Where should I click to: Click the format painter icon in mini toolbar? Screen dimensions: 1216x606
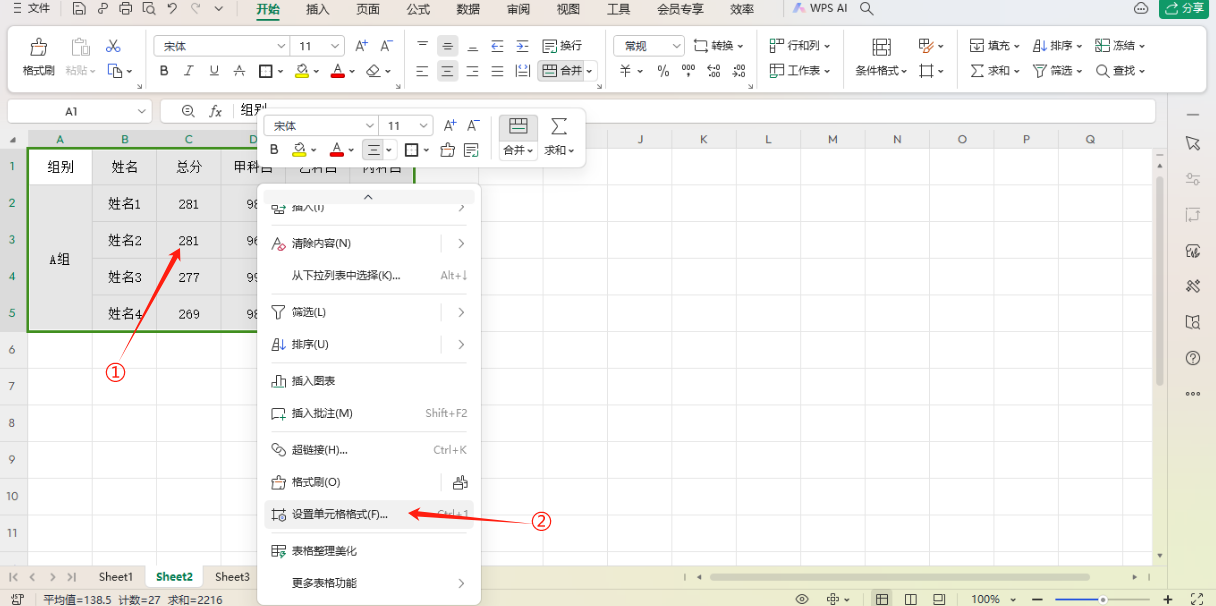tap(447, 150)
